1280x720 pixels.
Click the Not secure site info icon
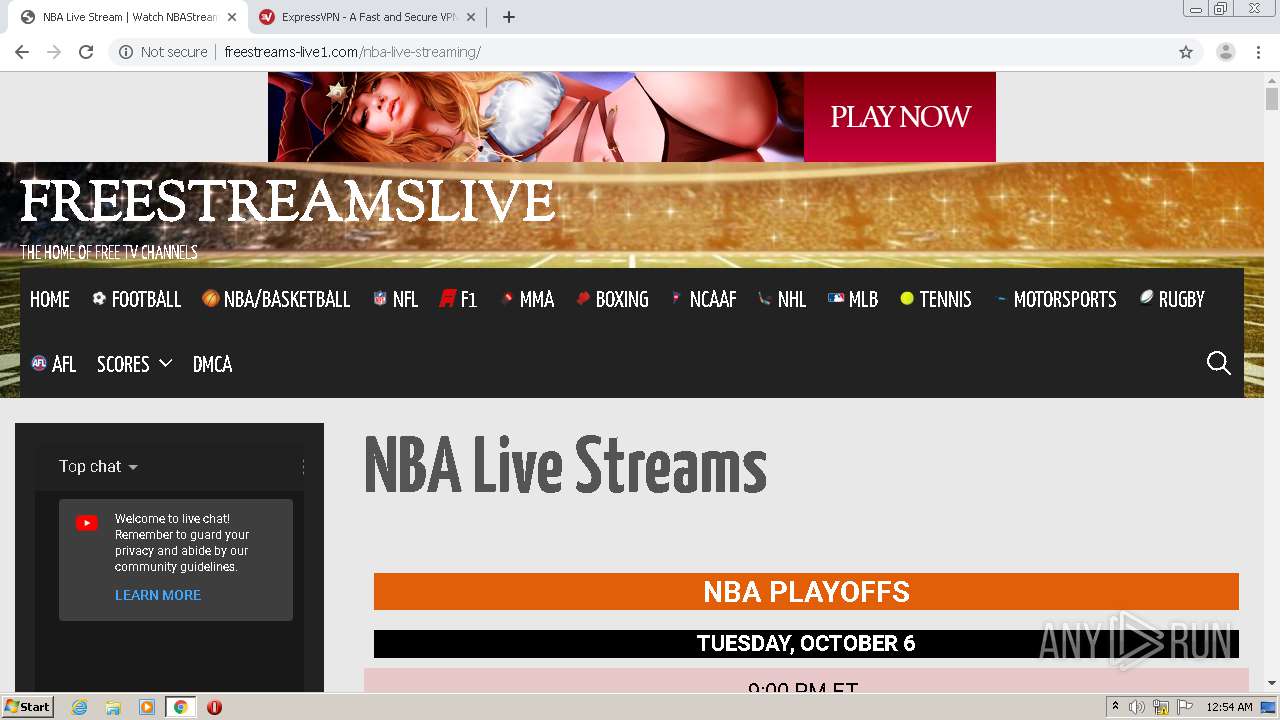pos(126,52)
